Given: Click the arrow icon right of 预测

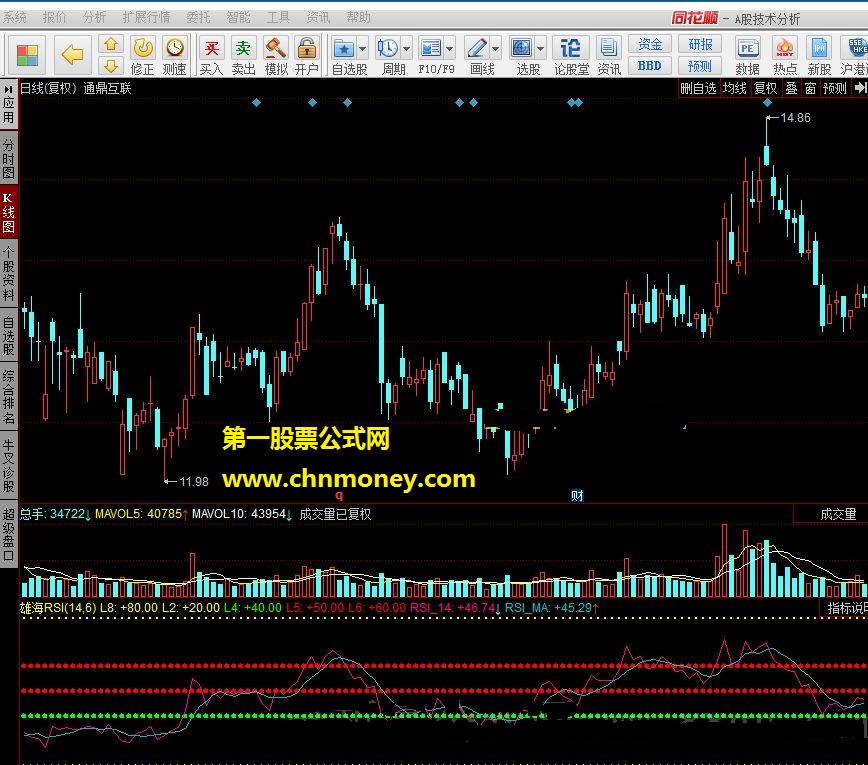Looking at the screenshot, I should click(860, 88).
